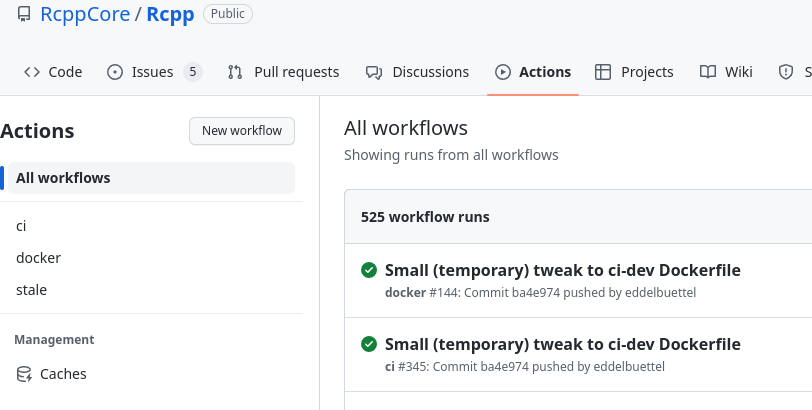Click the Projects table icon
Screen dimensions: 812x410
tap(603, 72)
